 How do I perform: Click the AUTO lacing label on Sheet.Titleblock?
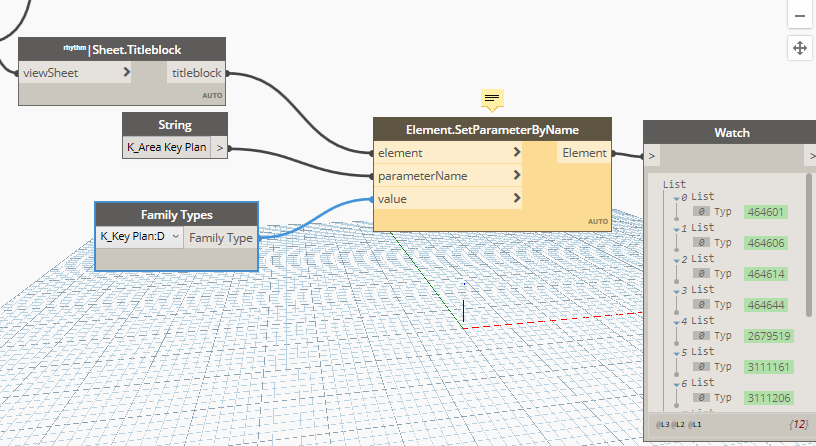click(x=212, y=96)
